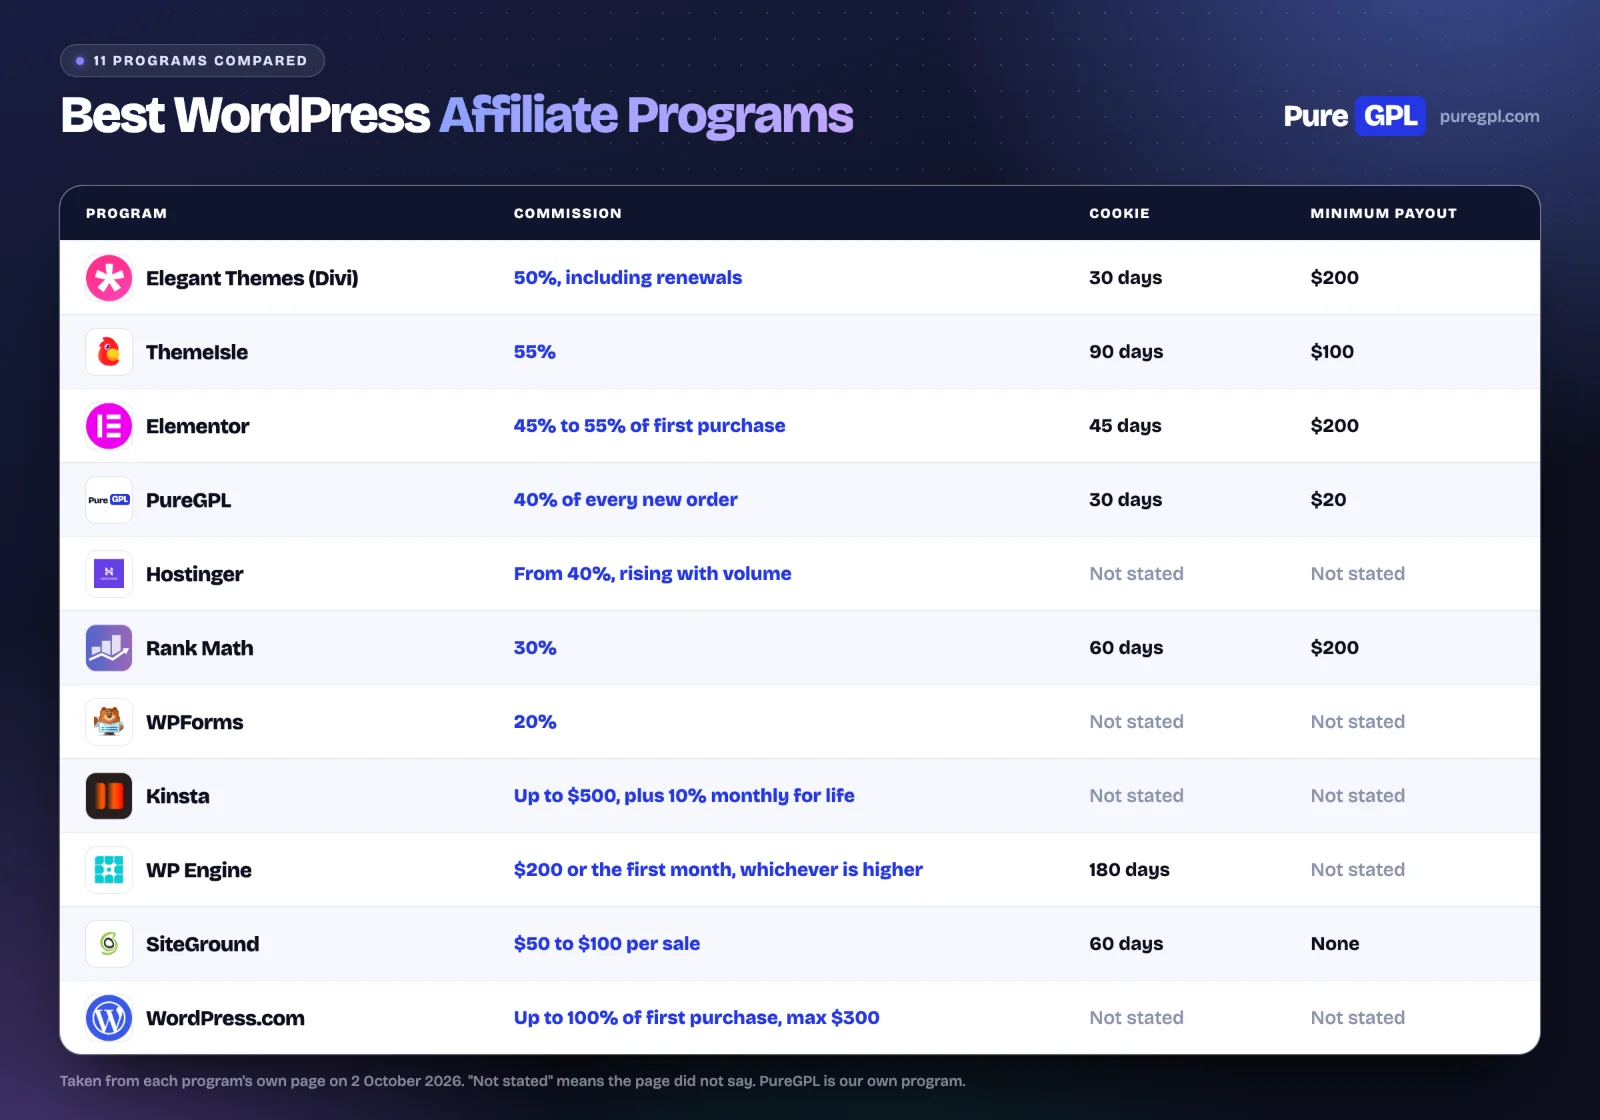The width and height of the screenshot is (1600, 1120).
Task: Select the Hostinger program name
Action: tap(194, 574)
